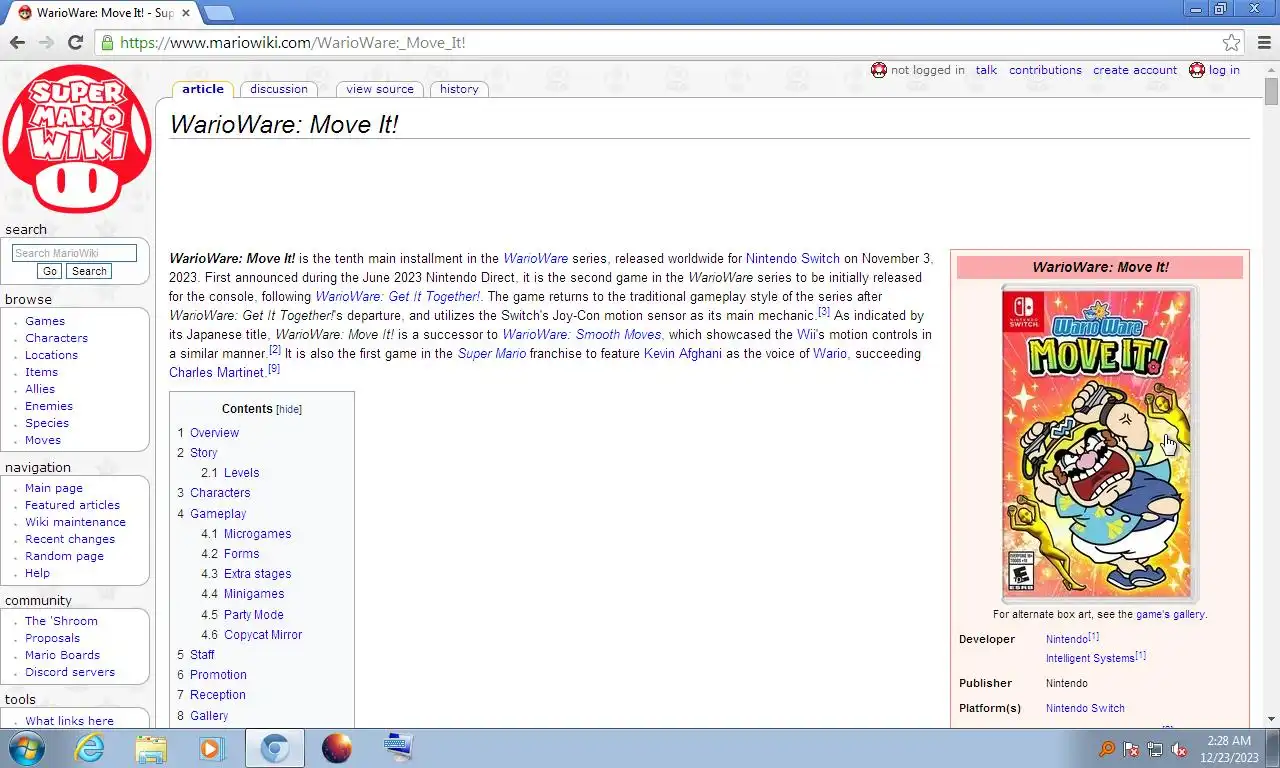The height and width of the screenshot is (768, 1280).
Task: Click the browser forward arrow
Action: coord(46,42)
